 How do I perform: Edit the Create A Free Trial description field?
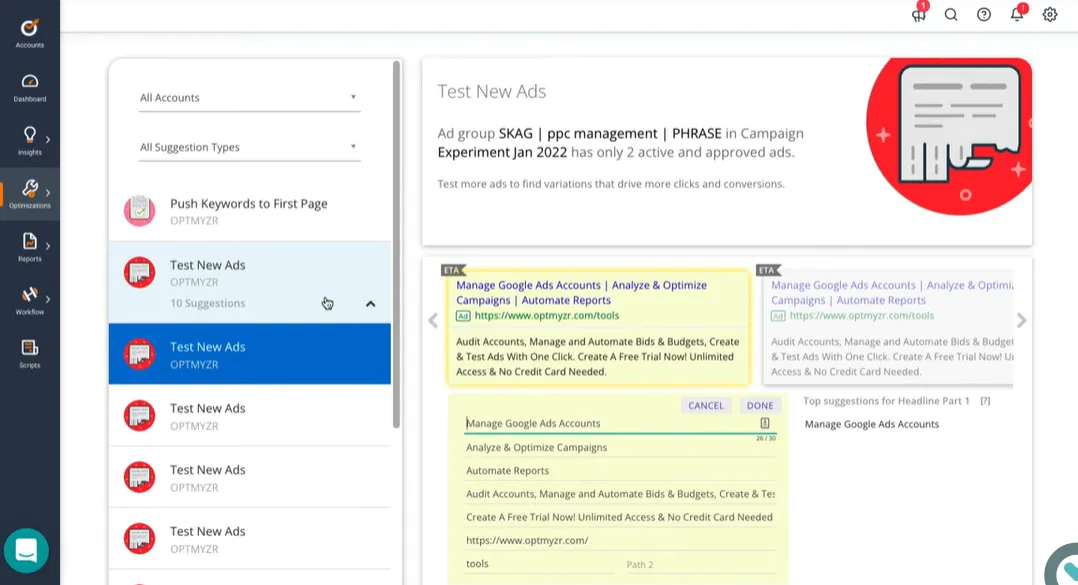click(621, 517)
